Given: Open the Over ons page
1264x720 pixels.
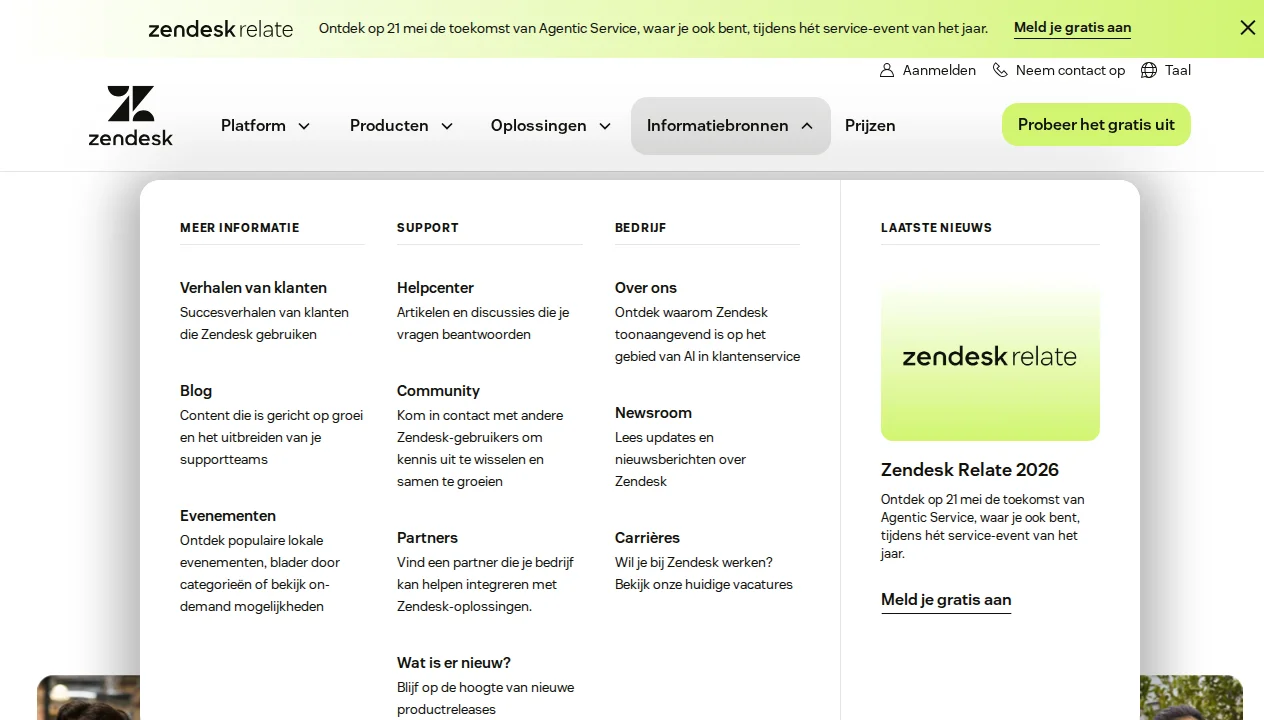Looking at the screenshot, I should click(645, 288).
